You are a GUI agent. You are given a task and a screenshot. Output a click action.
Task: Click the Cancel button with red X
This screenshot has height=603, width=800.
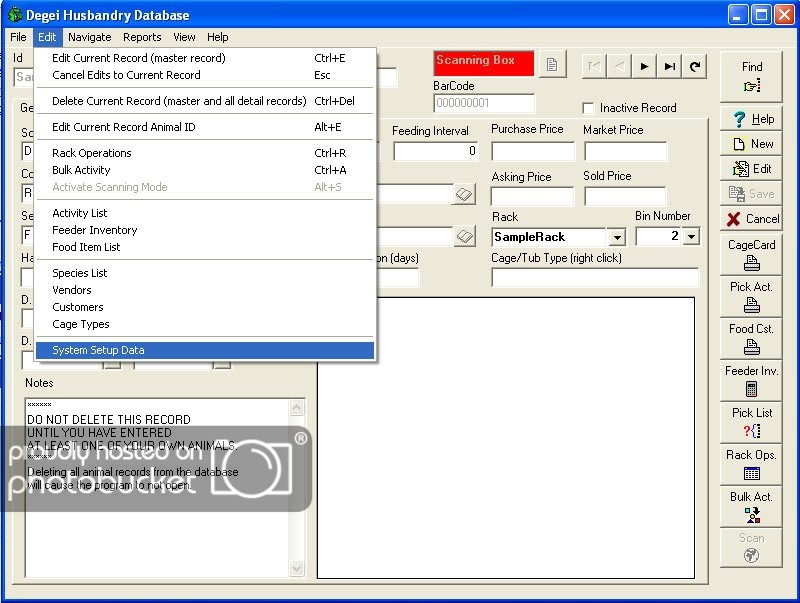click(x=752, y=218)
